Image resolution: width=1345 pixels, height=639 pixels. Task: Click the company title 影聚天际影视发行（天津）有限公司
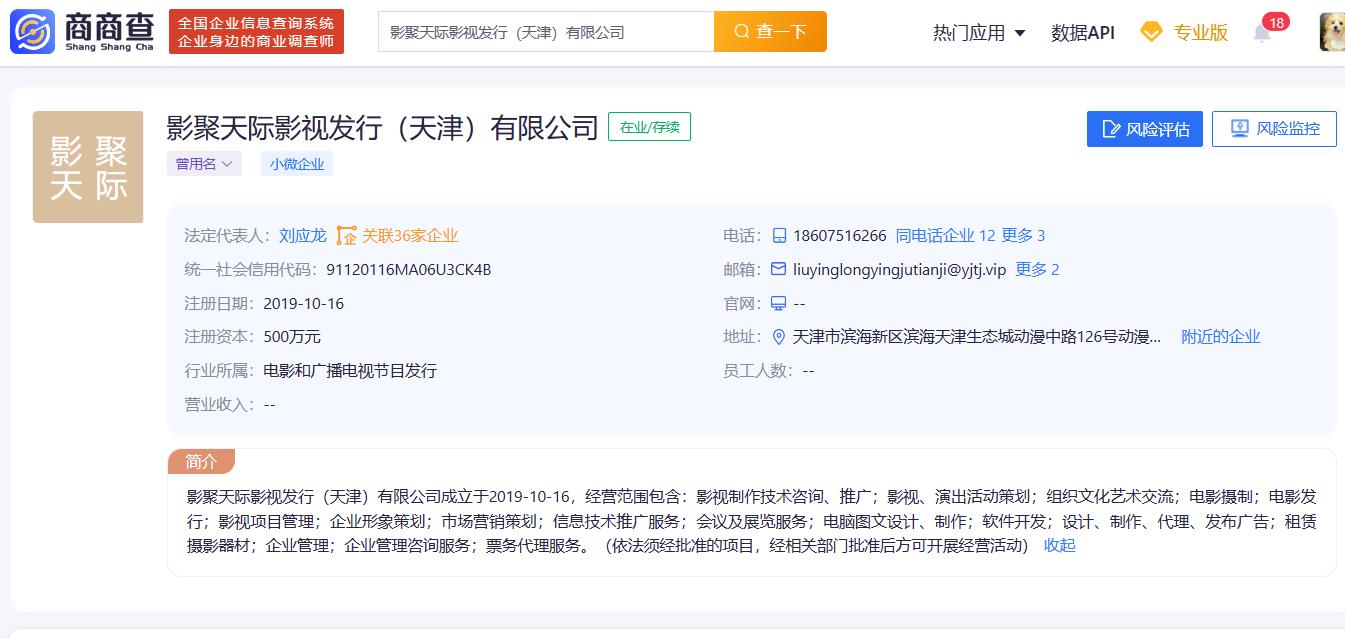(x=382, y=128)
